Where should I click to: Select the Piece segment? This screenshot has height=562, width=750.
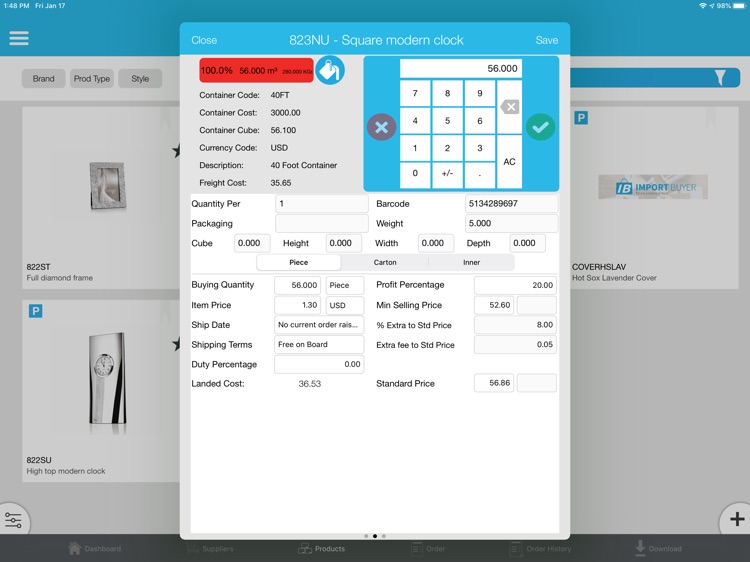298,262
